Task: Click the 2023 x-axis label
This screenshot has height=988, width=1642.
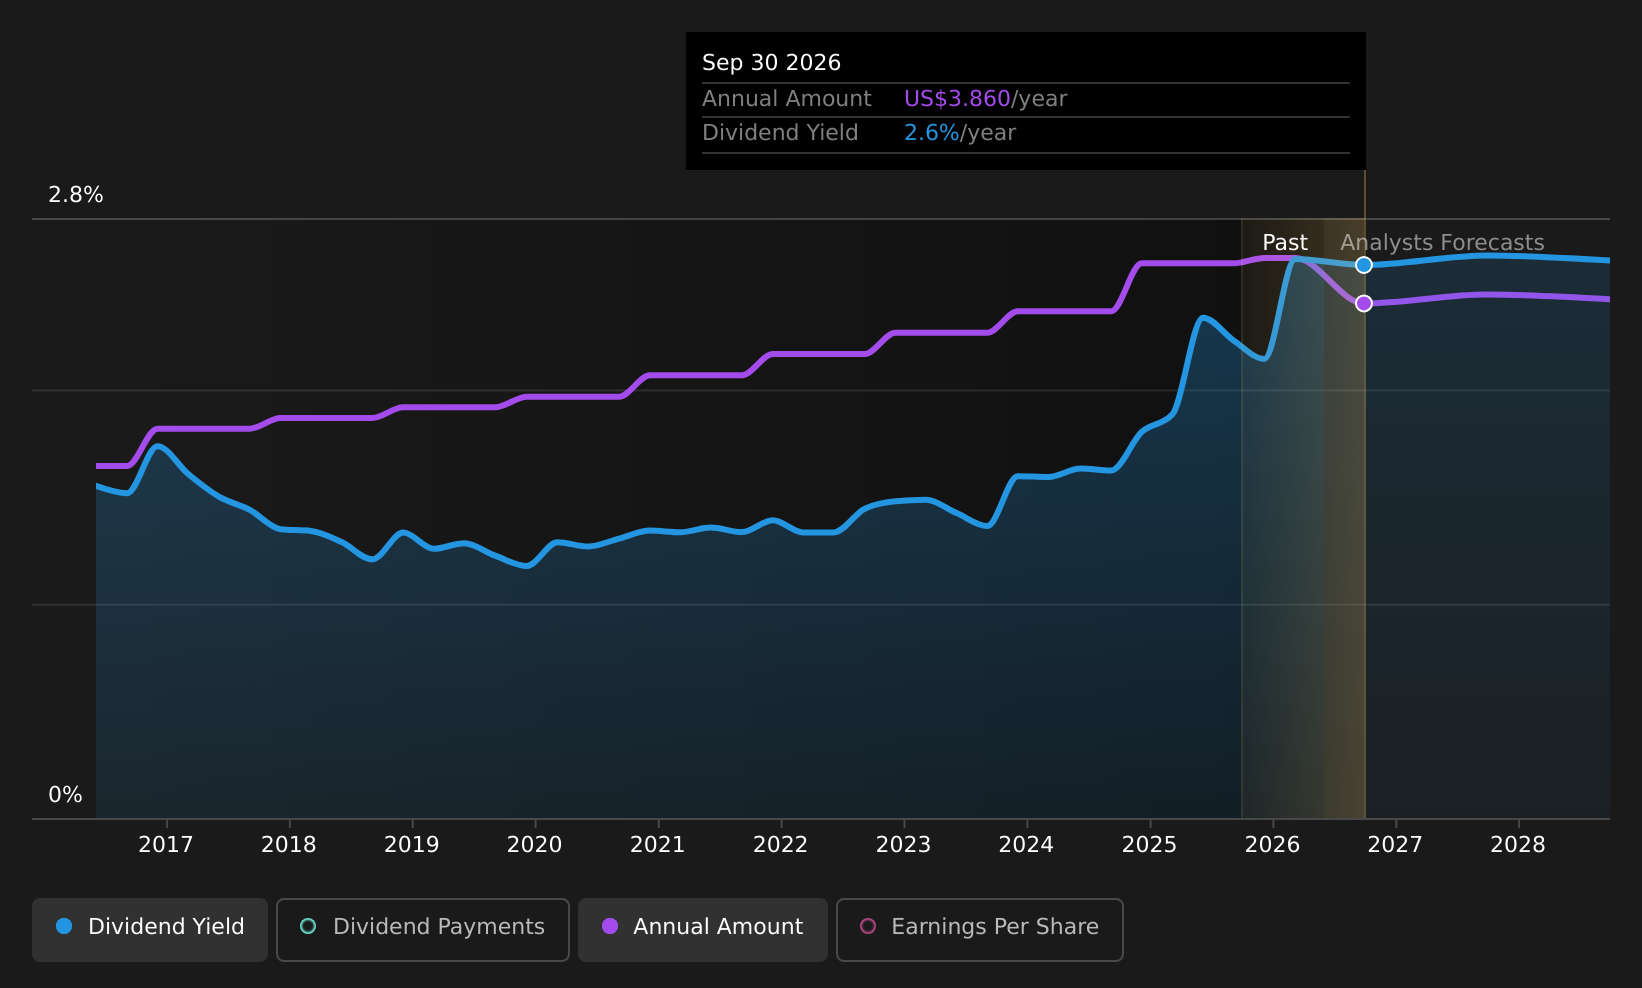Action: point(904,845)
